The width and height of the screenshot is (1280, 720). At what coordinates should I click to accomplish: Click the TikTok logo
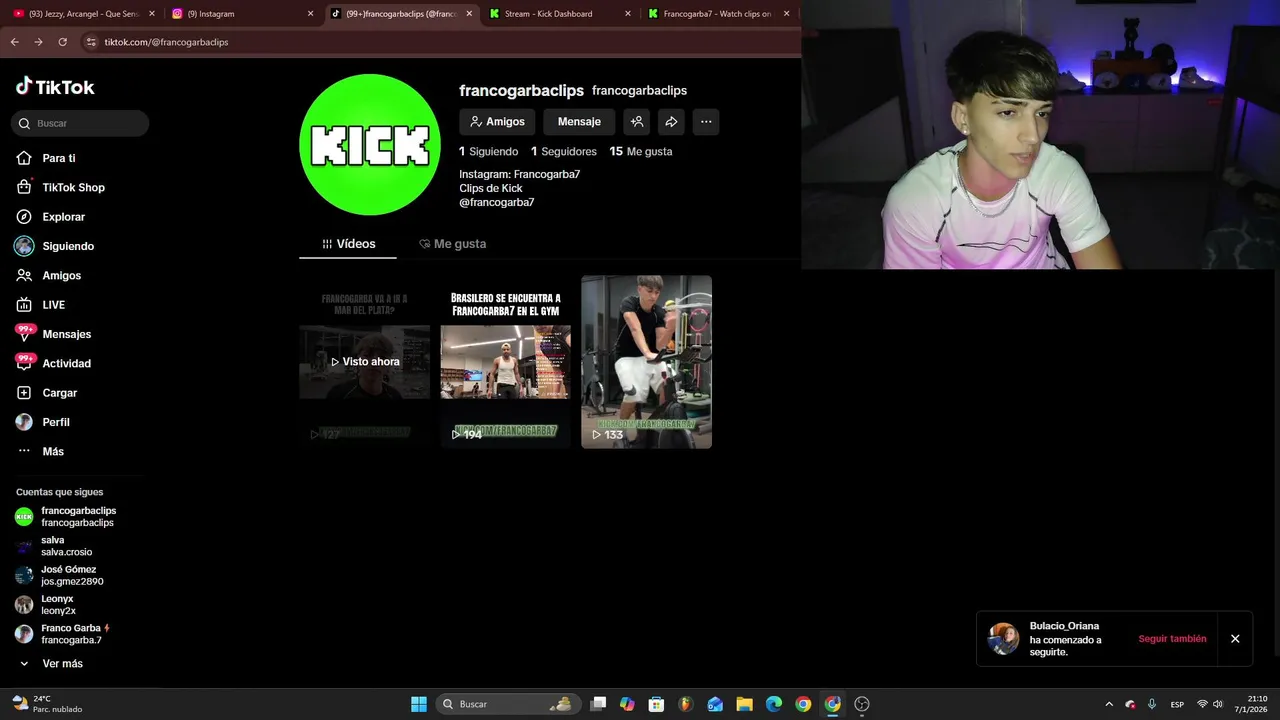55,87
